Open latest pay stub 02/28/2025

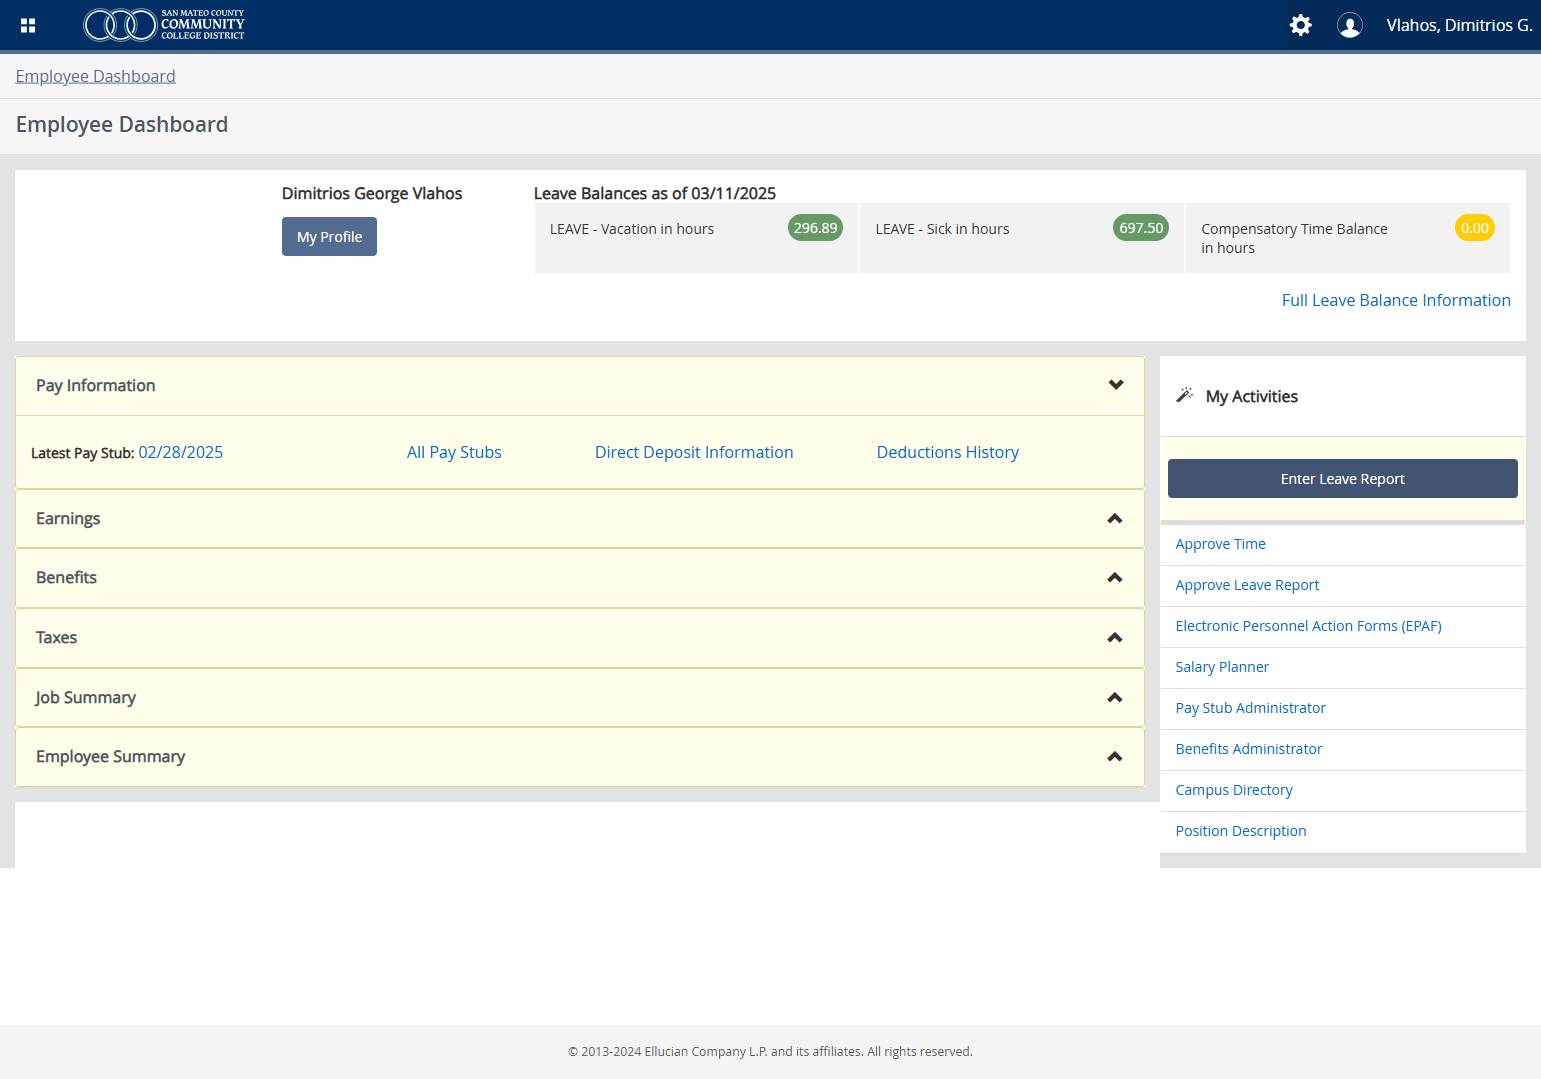click(x=181, y=452)
